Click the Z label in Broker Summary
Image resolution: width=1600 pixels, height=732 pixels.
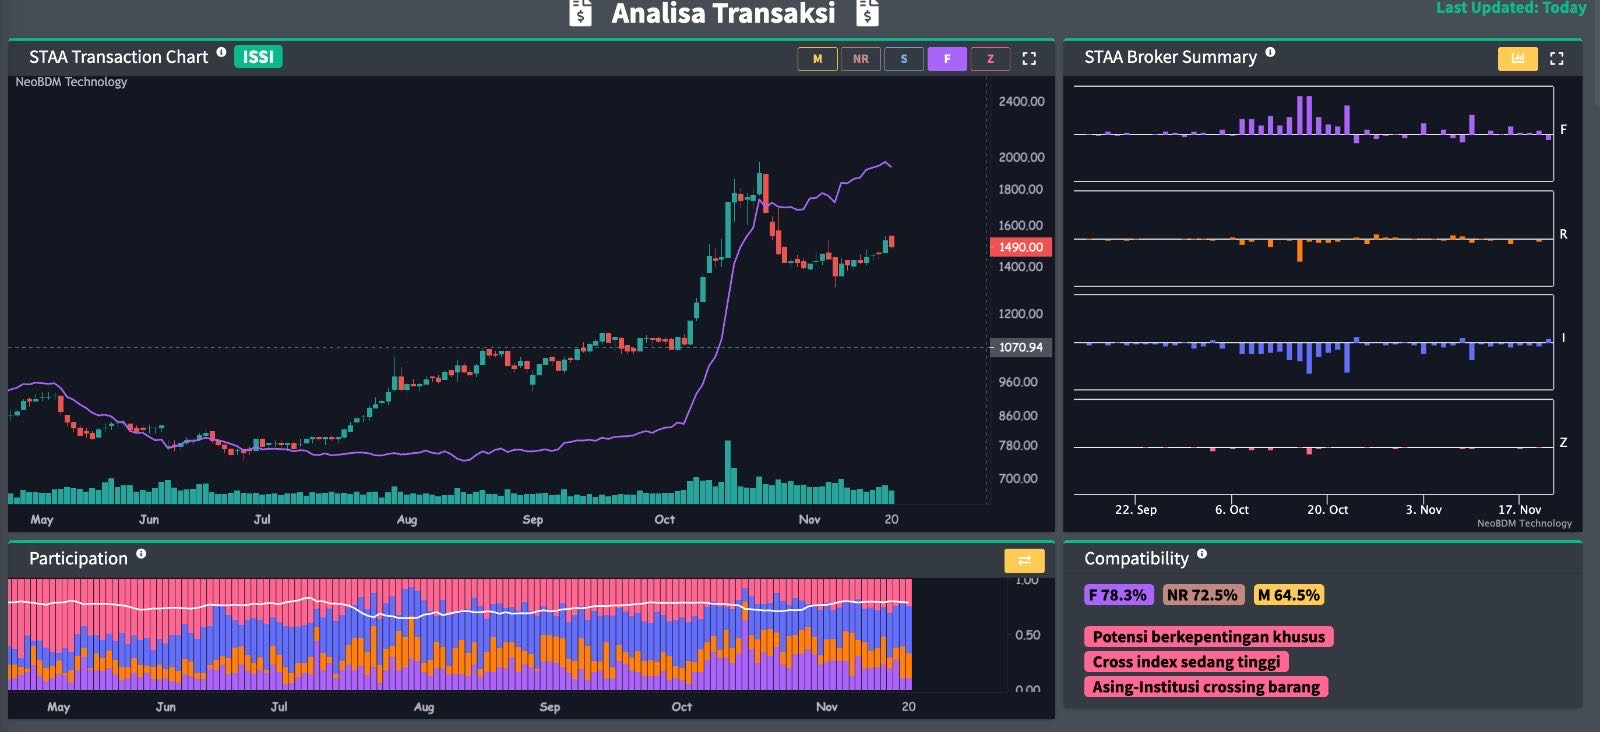(x=1563, y=442)
